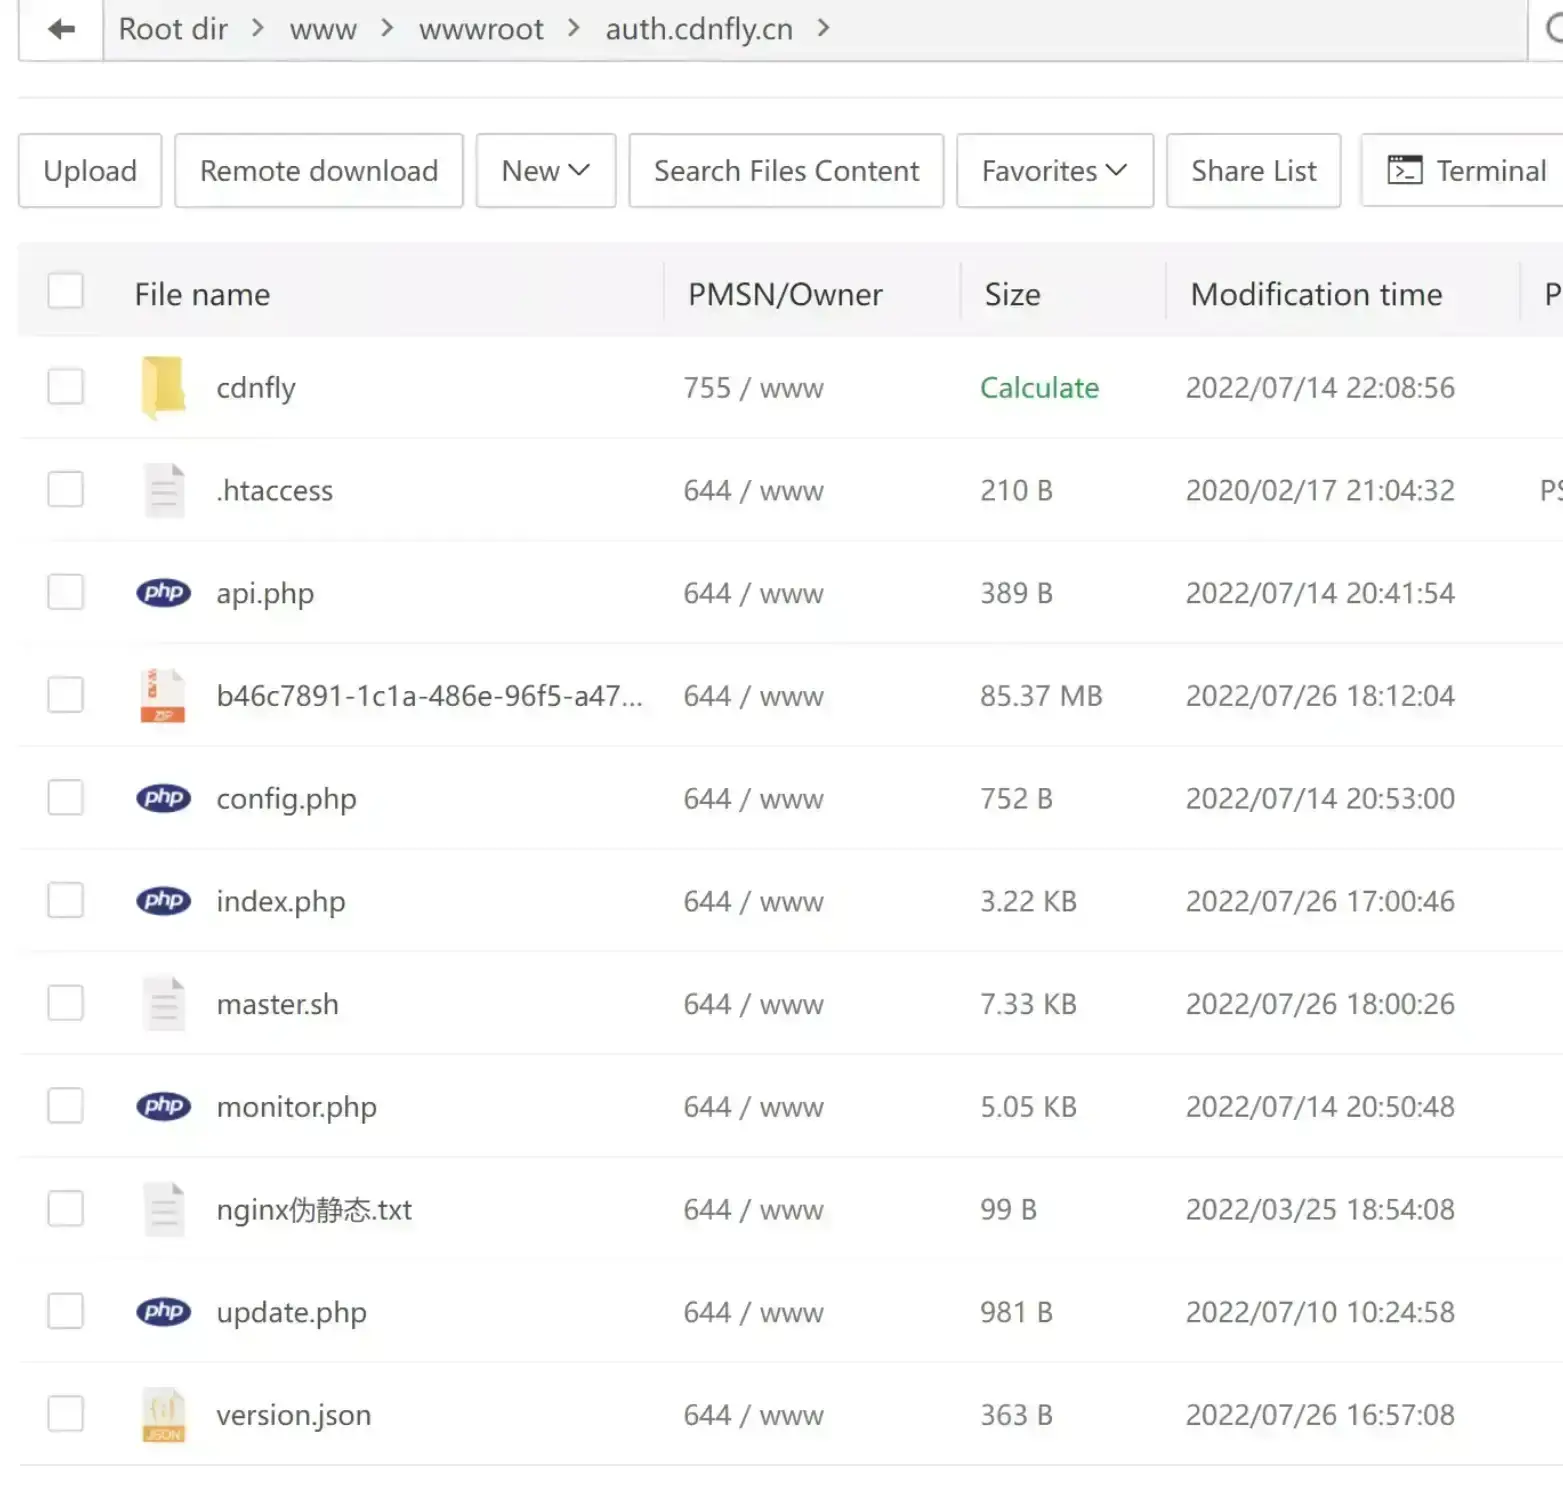Sort by Size column header
1563x1490 pixels.
tap(1012, 294)
